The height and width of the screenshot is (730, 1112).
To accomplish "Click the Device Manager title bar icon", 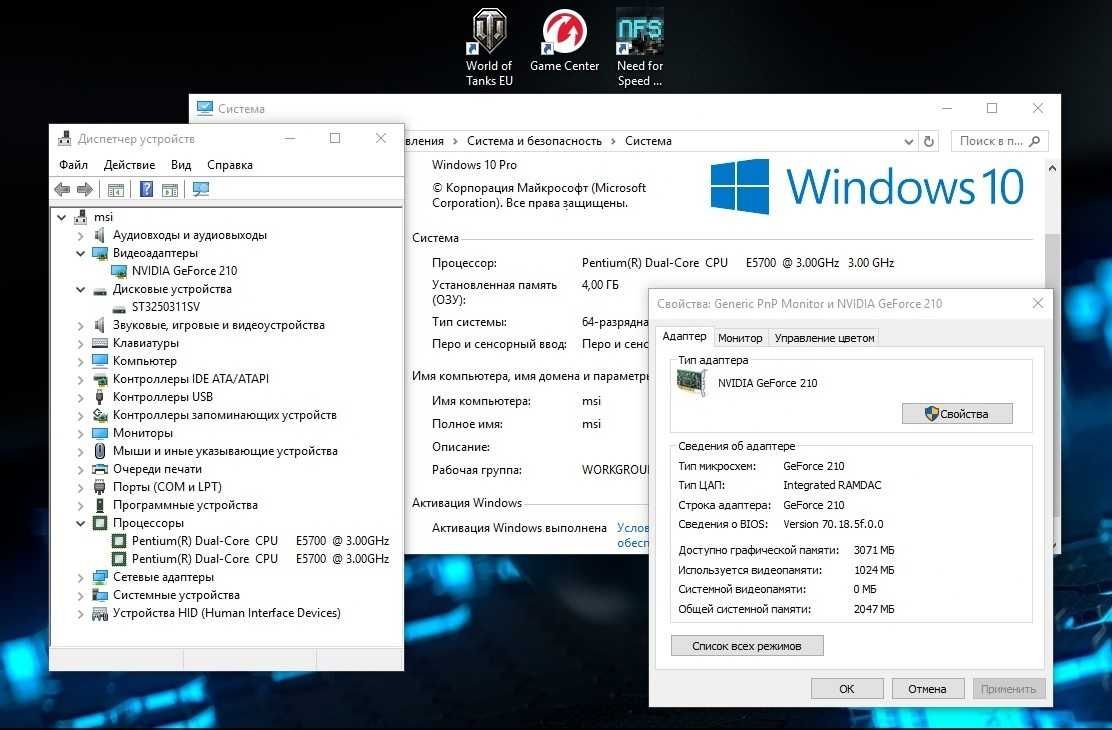I will 65,138.
